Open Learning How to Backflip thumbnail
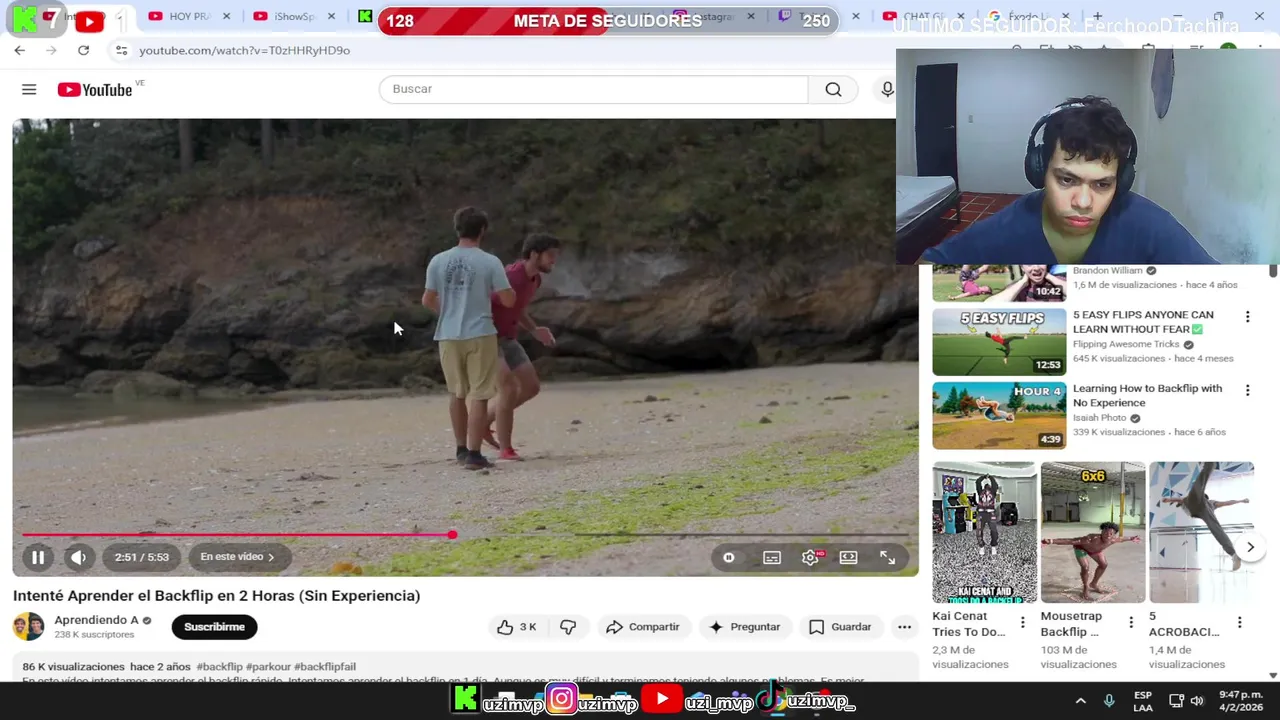 pyautogui.click(x=999, y=416)
